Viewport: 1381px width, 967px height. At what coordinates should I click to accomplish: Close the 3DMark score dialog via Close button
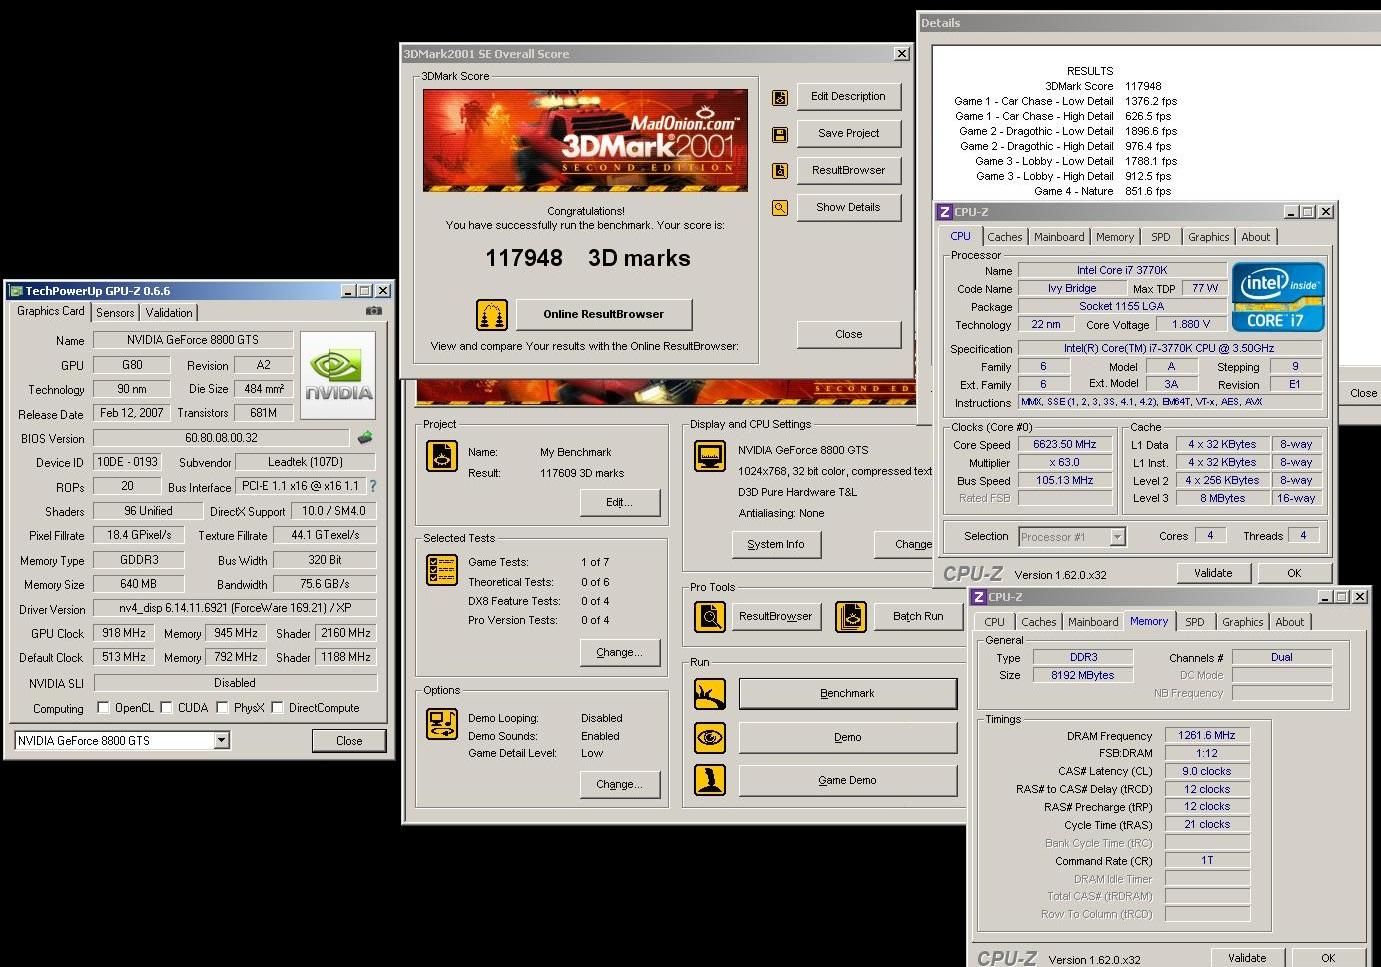[849, 334]
